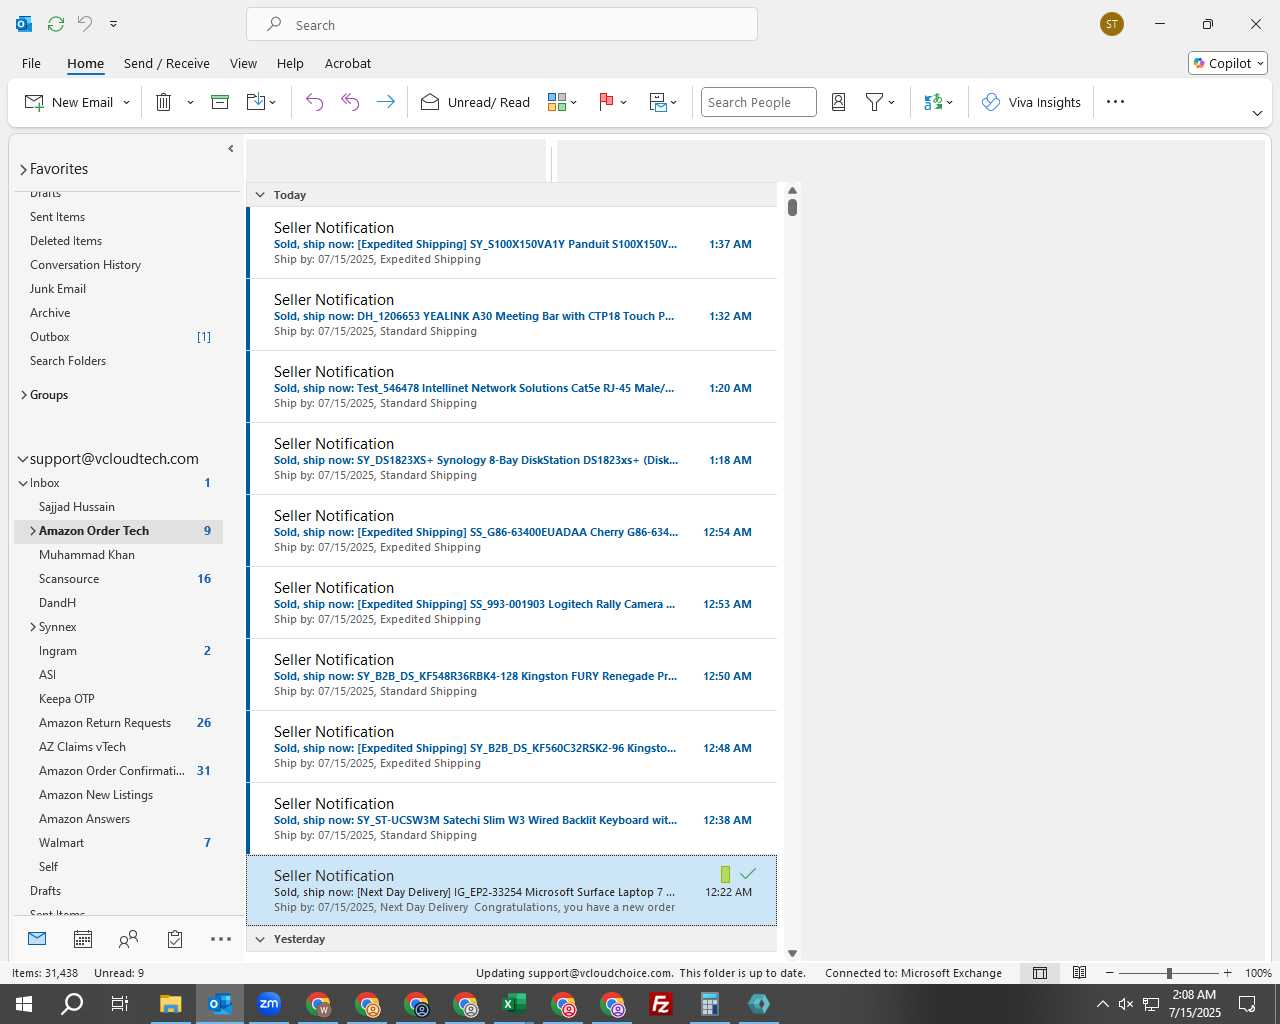This screenshot has height=1024, width=1280.
Task: Click the Filter Email funnel icon
Action: point(874,102)
